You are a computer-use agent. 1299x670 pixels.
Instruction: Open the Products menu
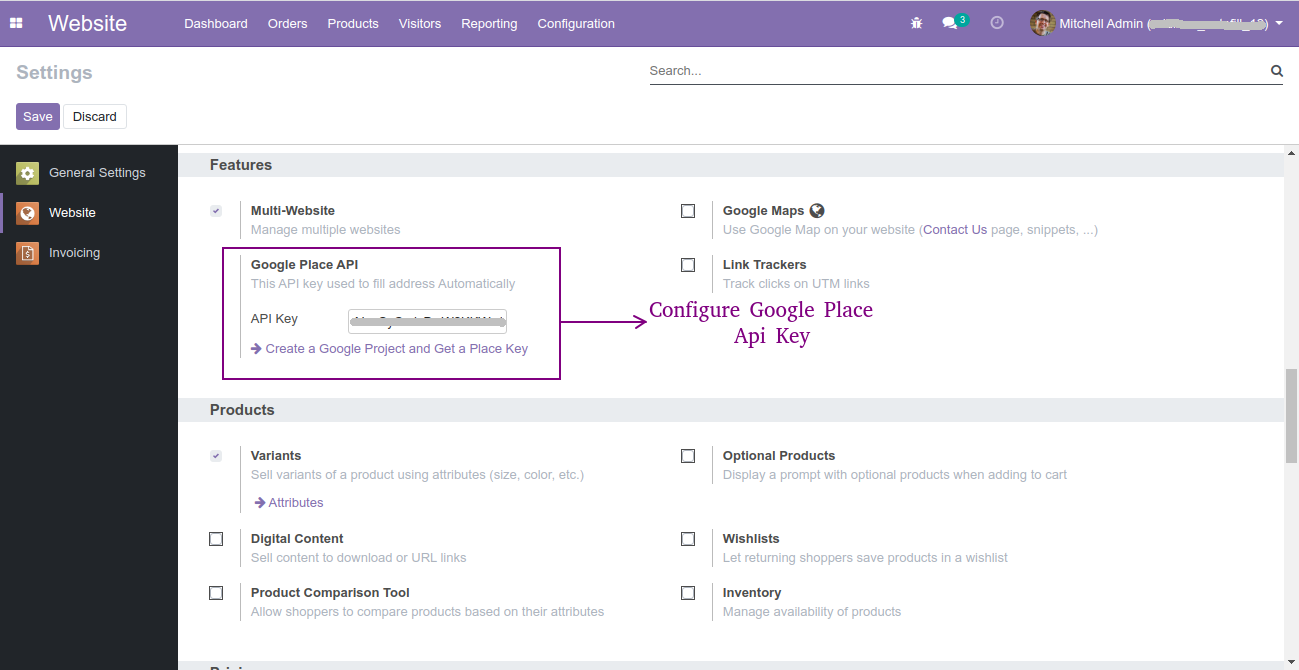click(x=353, y=23)
